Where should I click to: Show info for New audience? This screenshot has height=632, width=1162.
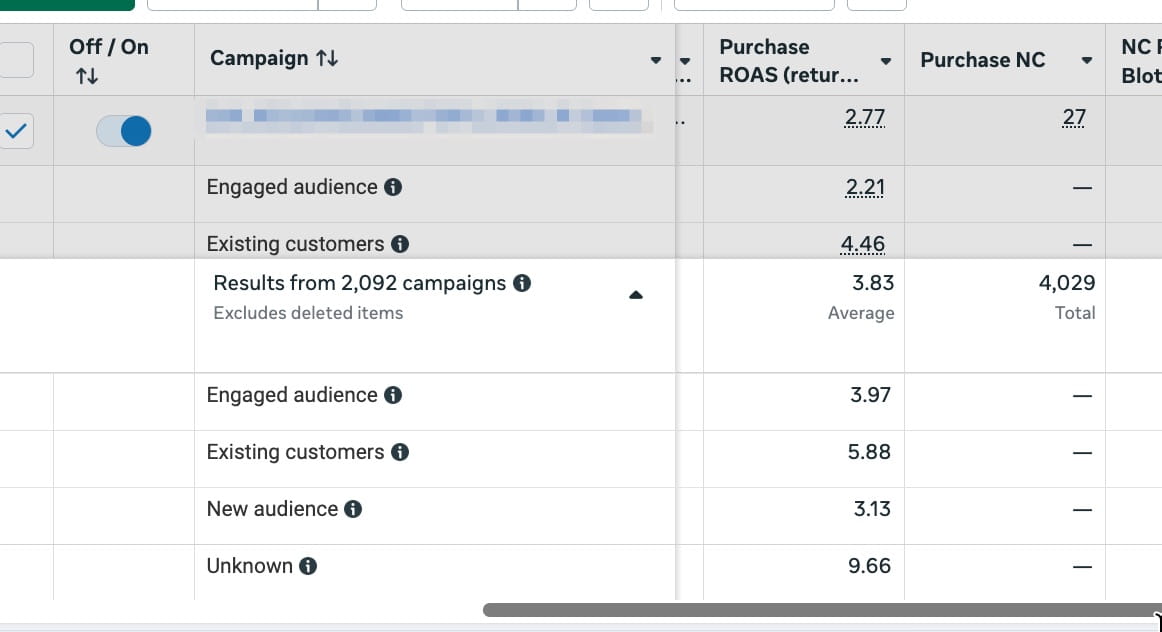tap(353, 509)
